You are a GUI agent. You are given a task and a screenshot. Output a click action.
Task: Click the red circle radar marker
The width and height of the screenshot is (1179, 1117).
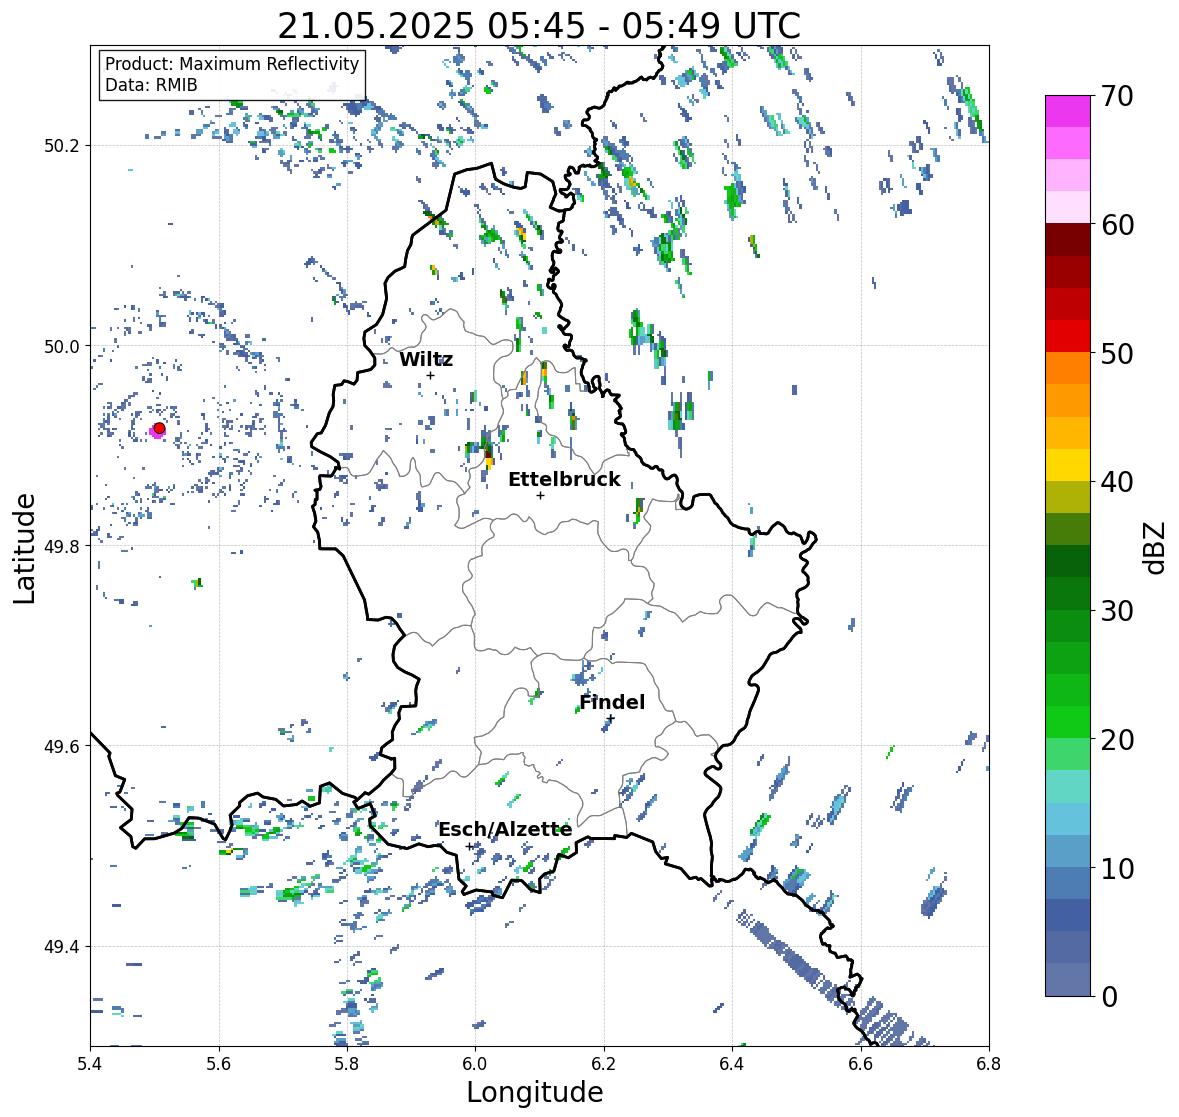pyautogui.click(x=159, y=428)
